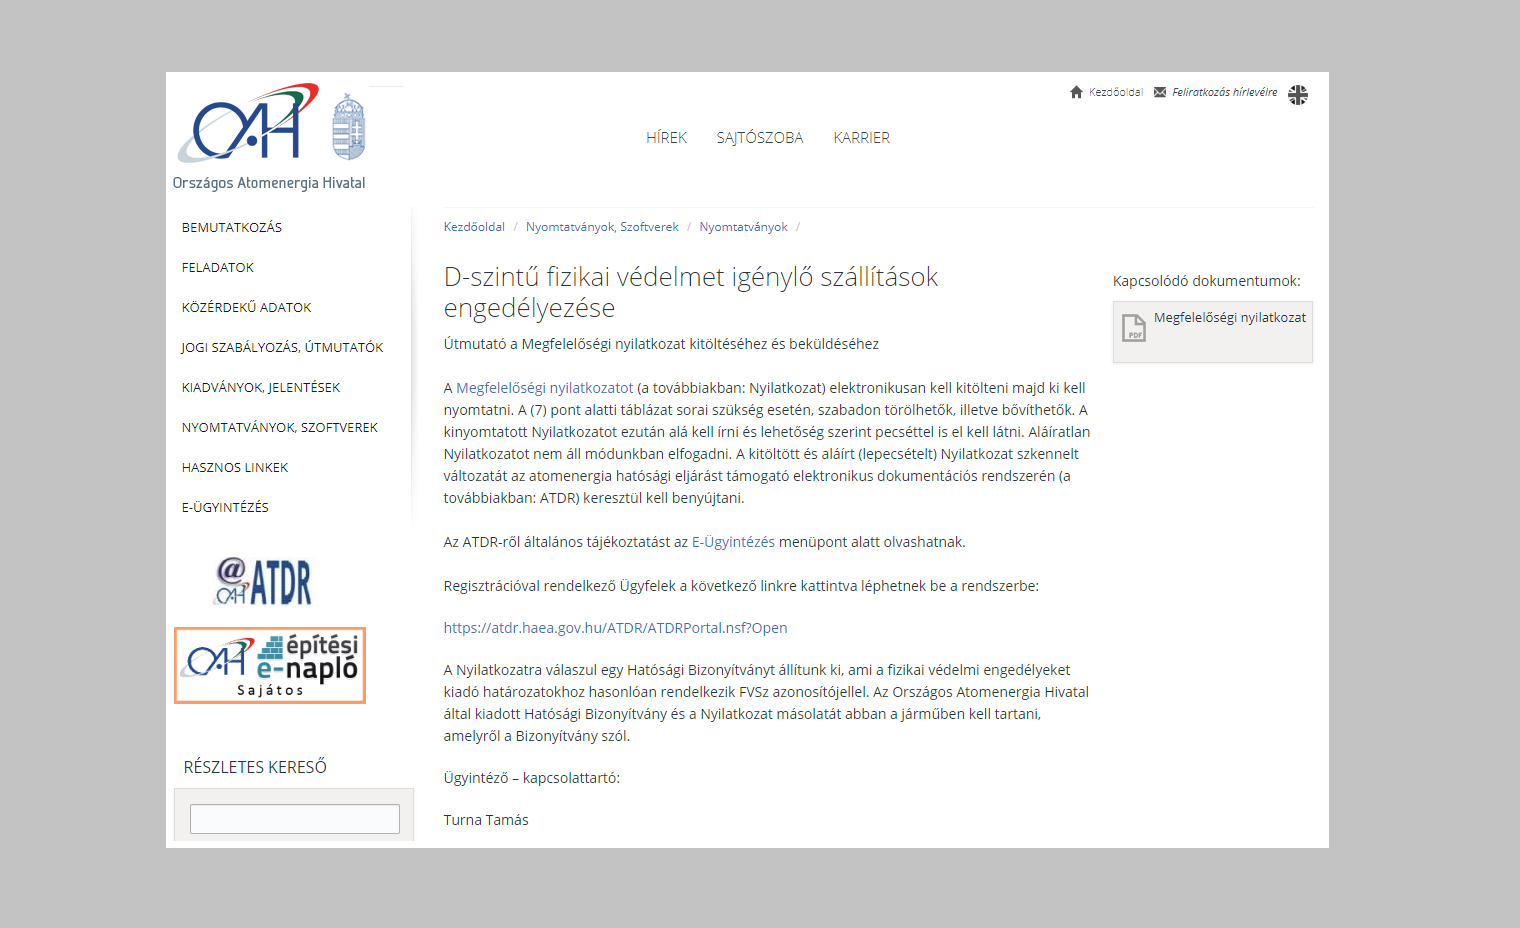Go to Nyomtatványok, Szoftverek breadcrumb
Image resolution: width=1520 pixels, height=928 pixels.
click(x=602, y=227)
